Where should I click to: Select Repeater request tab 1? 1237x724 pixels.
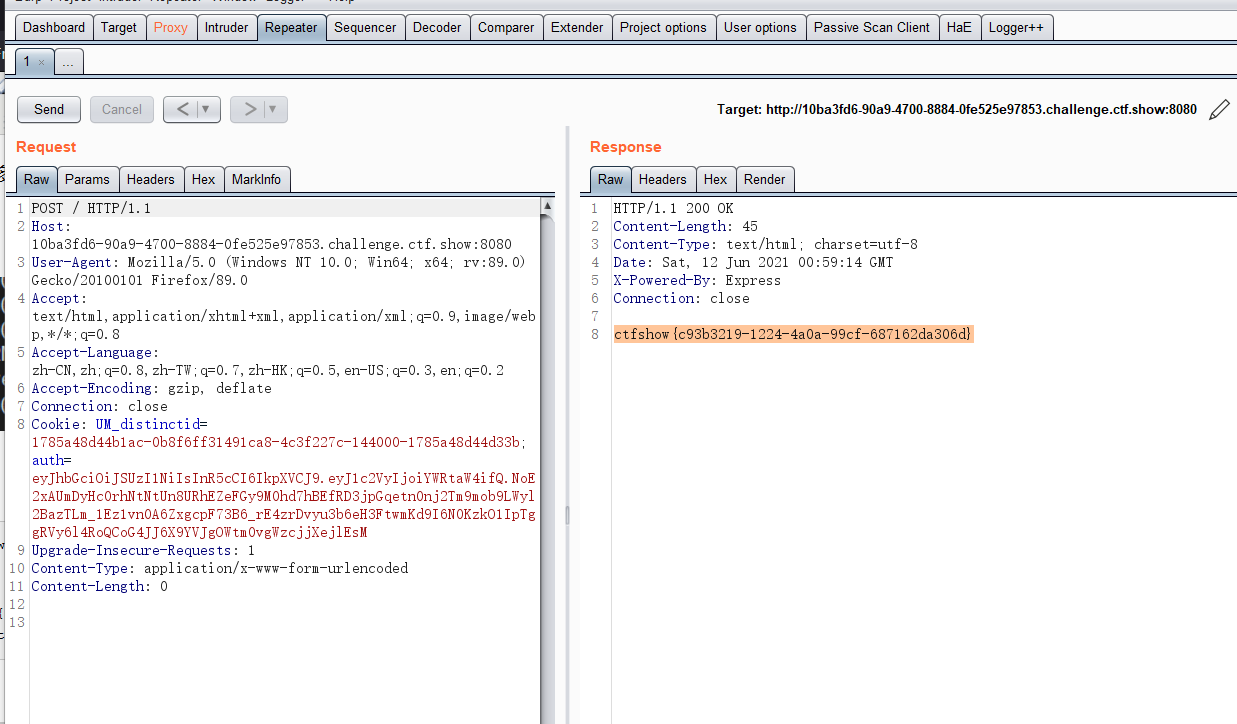(27, 61)
